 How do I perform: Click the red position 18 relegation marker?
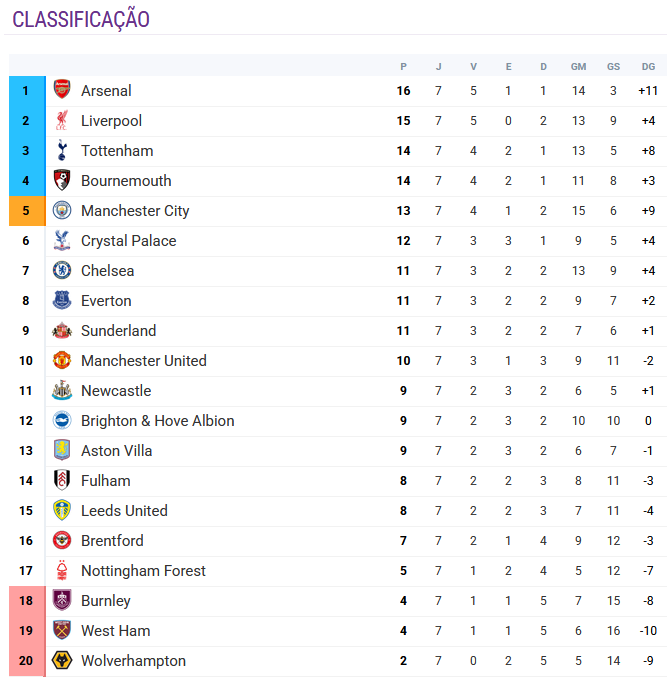point(26,600)
